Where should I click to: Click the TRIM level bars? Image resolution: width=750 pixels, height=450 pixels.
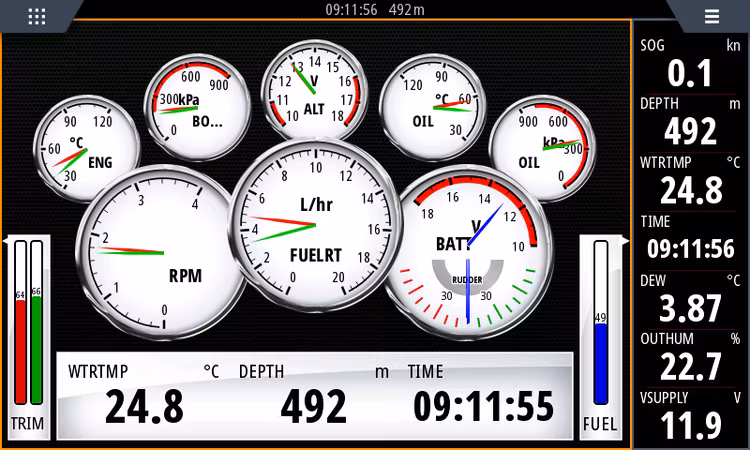(28, 335)
